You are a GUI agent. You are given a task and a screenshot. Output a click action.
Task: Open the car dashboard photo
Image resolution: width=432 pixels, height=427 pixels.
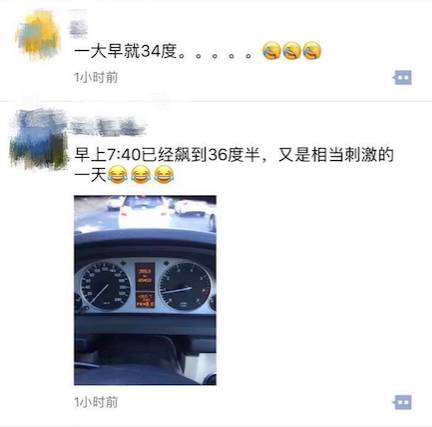145,290
